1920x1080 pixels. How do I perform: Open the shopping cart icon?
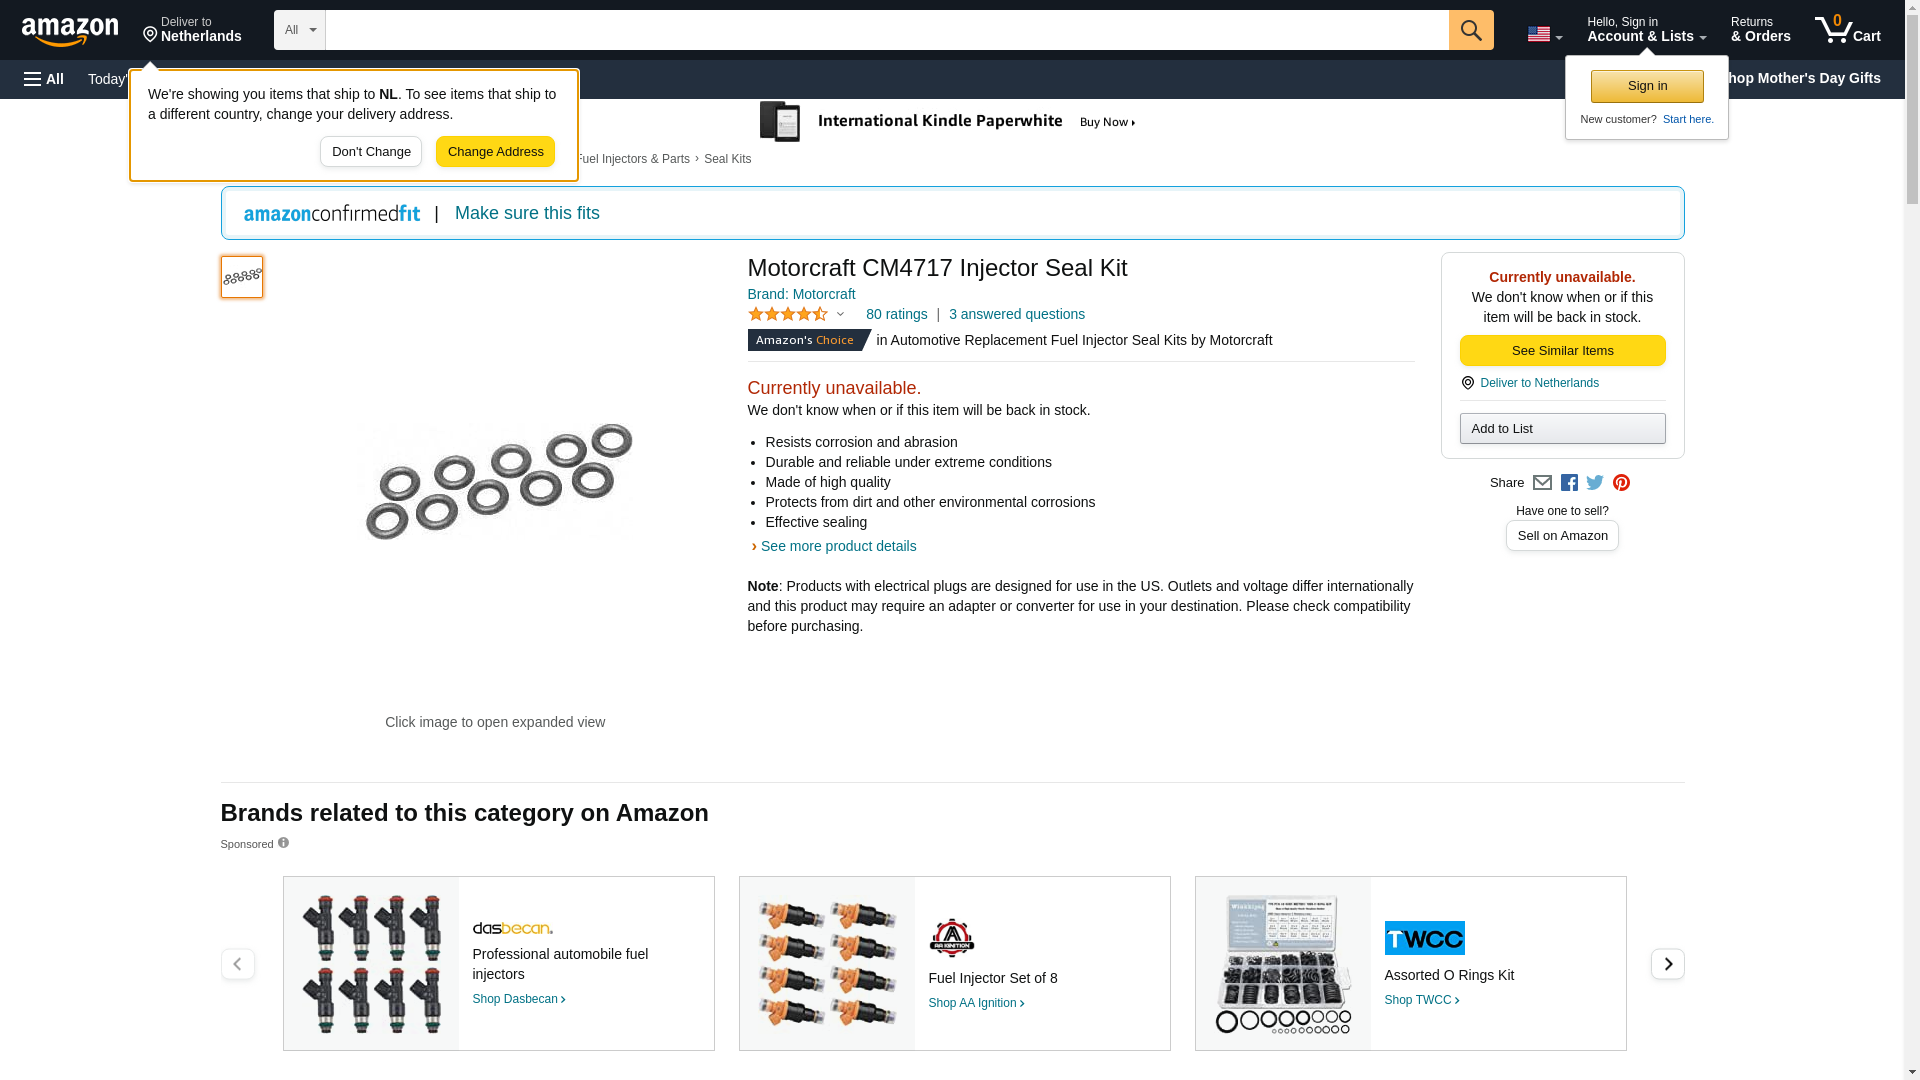(x=1847, y=30)
